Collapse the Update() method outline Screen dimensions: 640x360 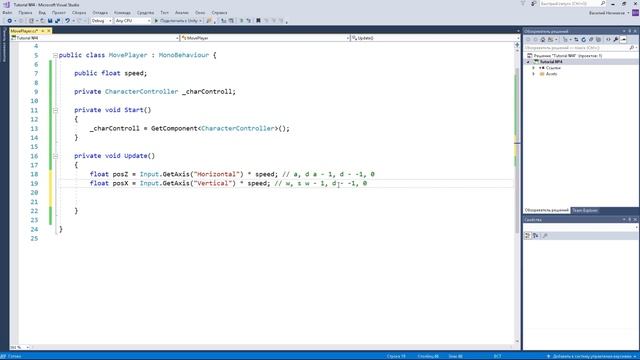tap(55, 156)
